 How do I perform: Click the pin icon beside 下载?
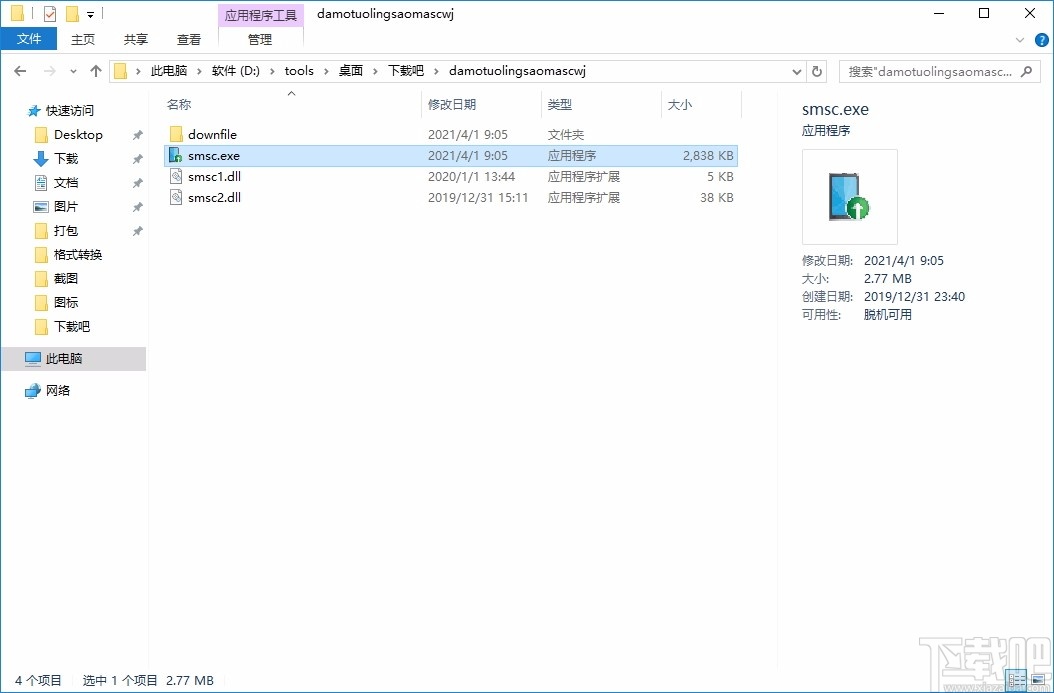[x=137, y=158]
